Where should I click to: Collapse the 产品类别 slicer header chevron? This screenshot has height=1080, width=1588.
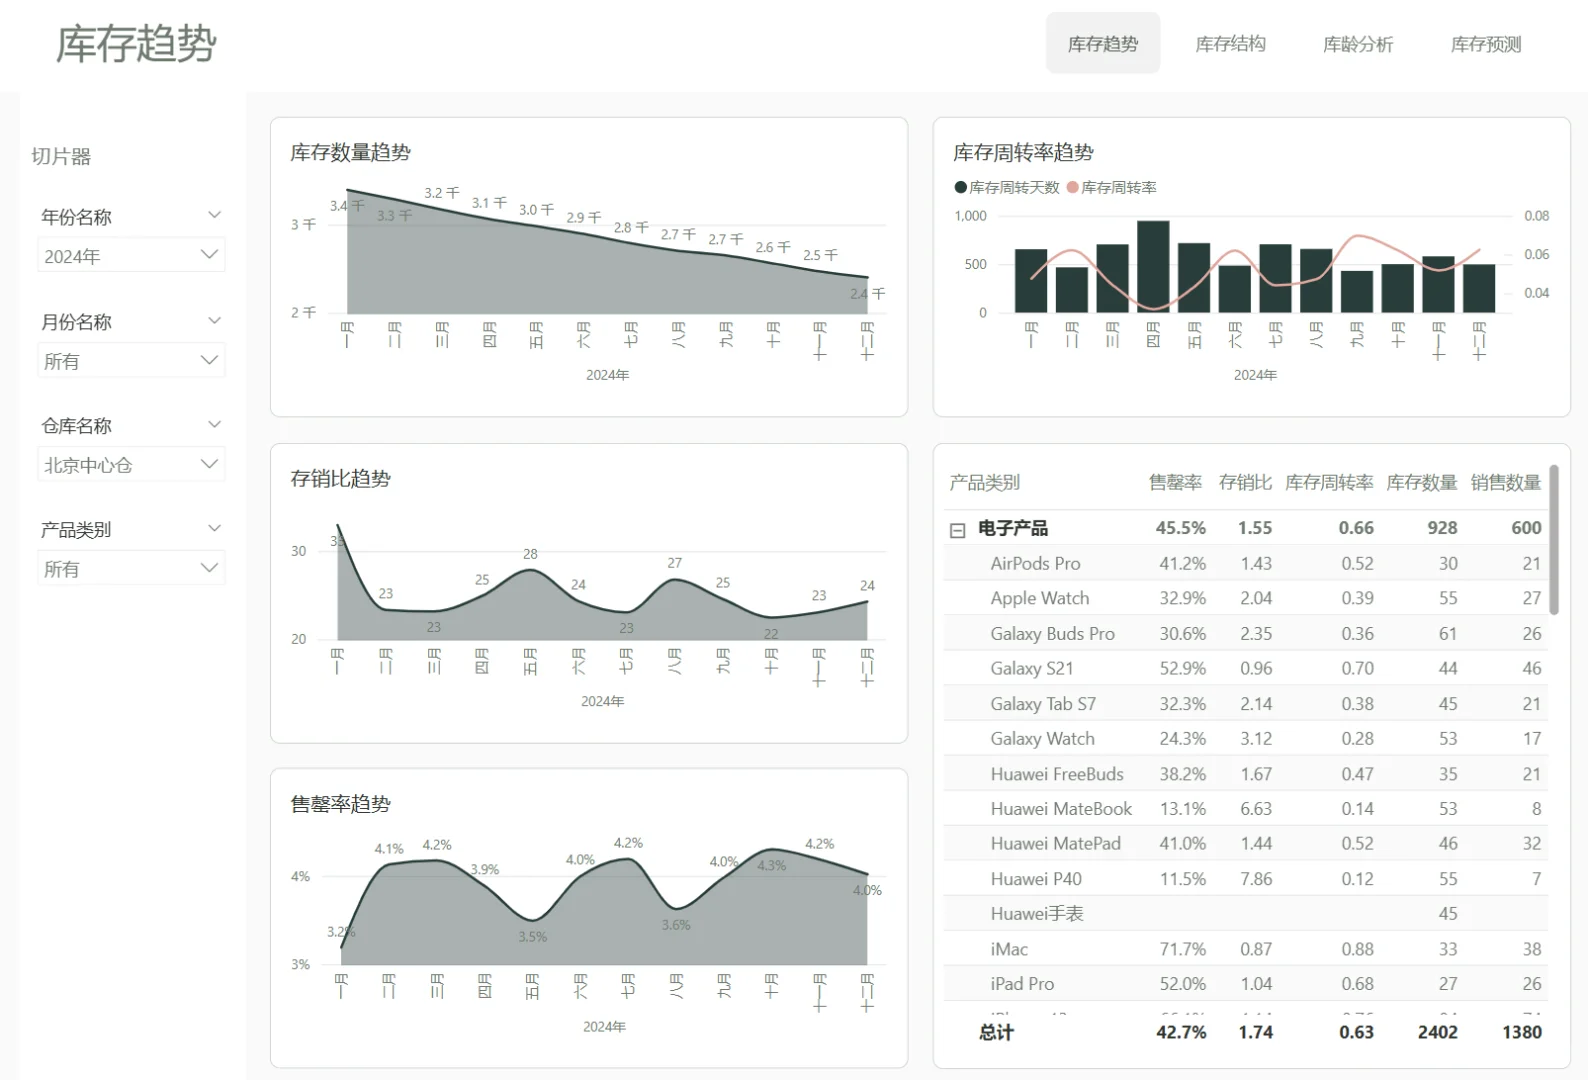(214, 529)
